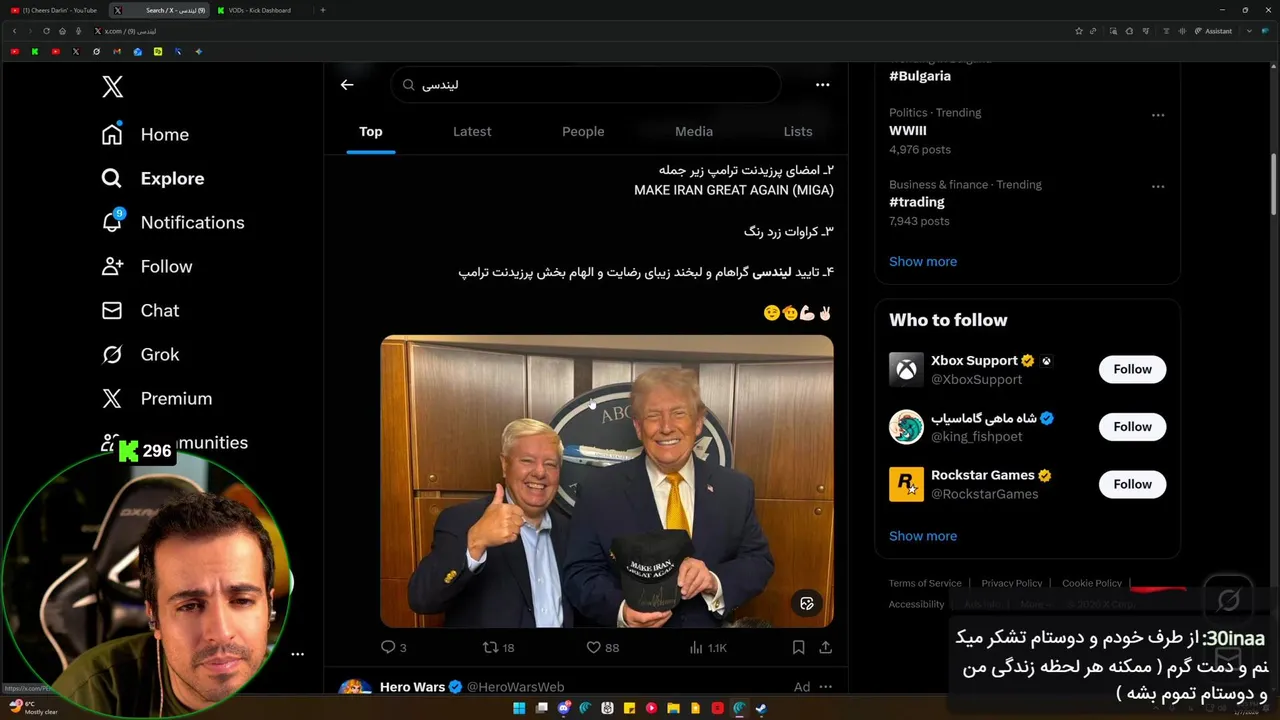The width and height of the screenshot is (1280, 720).
Task: Show more Who to follow suggestions
Action: point(923,536)
